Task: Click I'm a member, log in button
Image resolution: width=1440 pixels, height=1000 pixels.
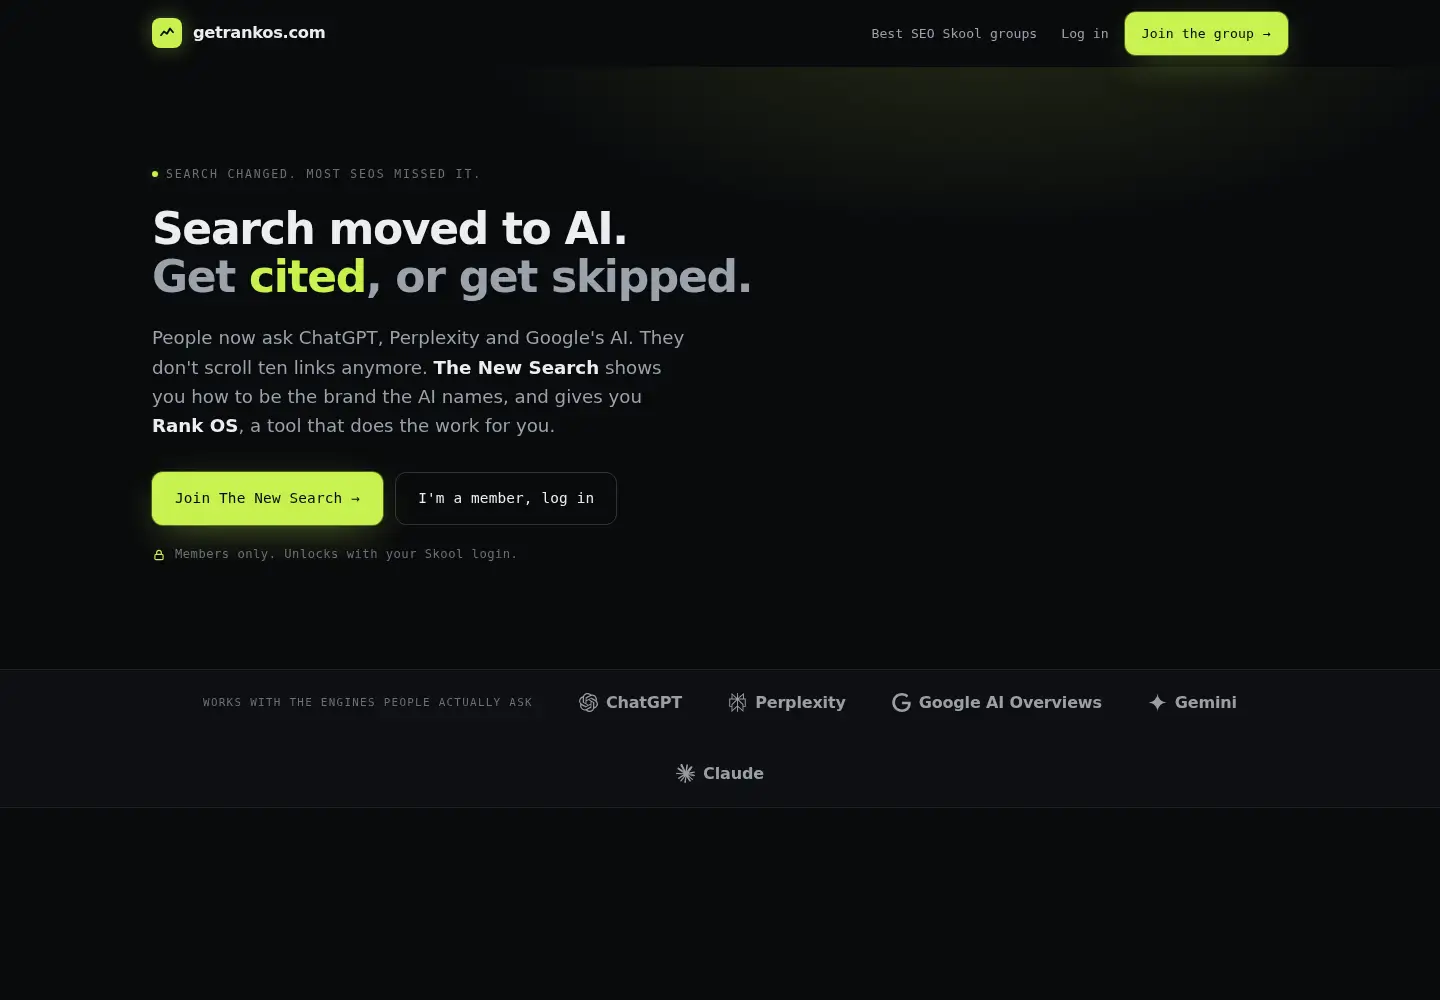Action: click(506, 498)
